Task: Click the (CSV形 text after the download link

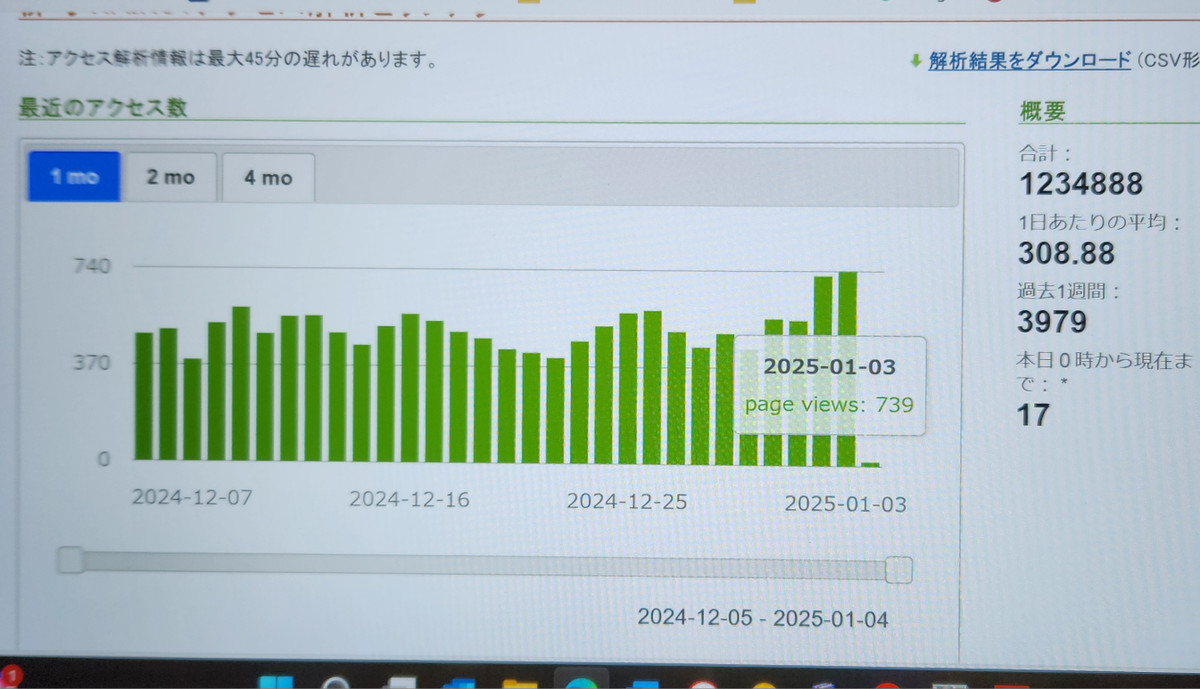Action: click(x=1167, y=60)
